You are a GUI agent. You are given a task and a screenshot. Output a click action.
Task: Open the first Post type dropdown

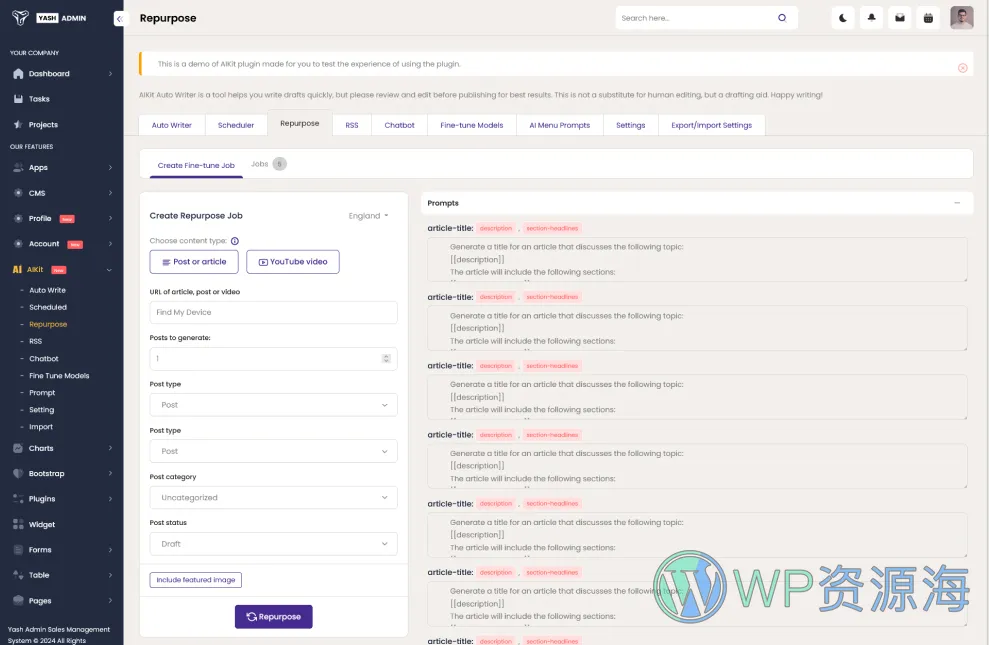coord(273,405)
